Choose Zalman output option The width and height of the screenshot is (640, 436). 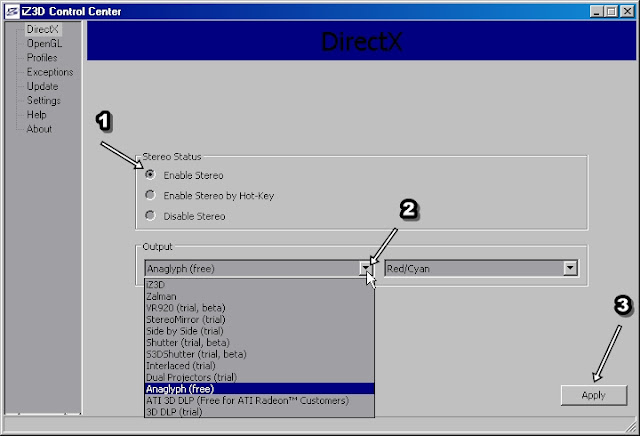point(259,296)
